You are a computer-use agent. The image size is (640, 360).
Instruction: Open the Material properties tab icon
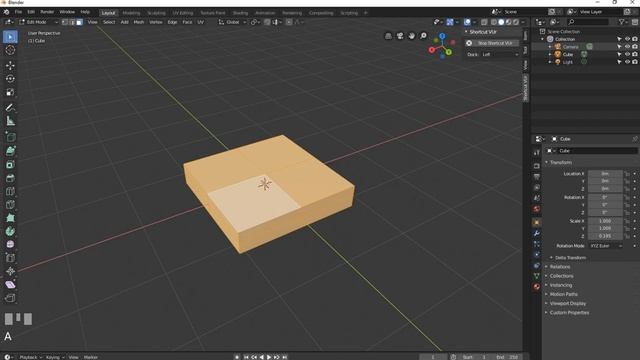coord(536,287)
